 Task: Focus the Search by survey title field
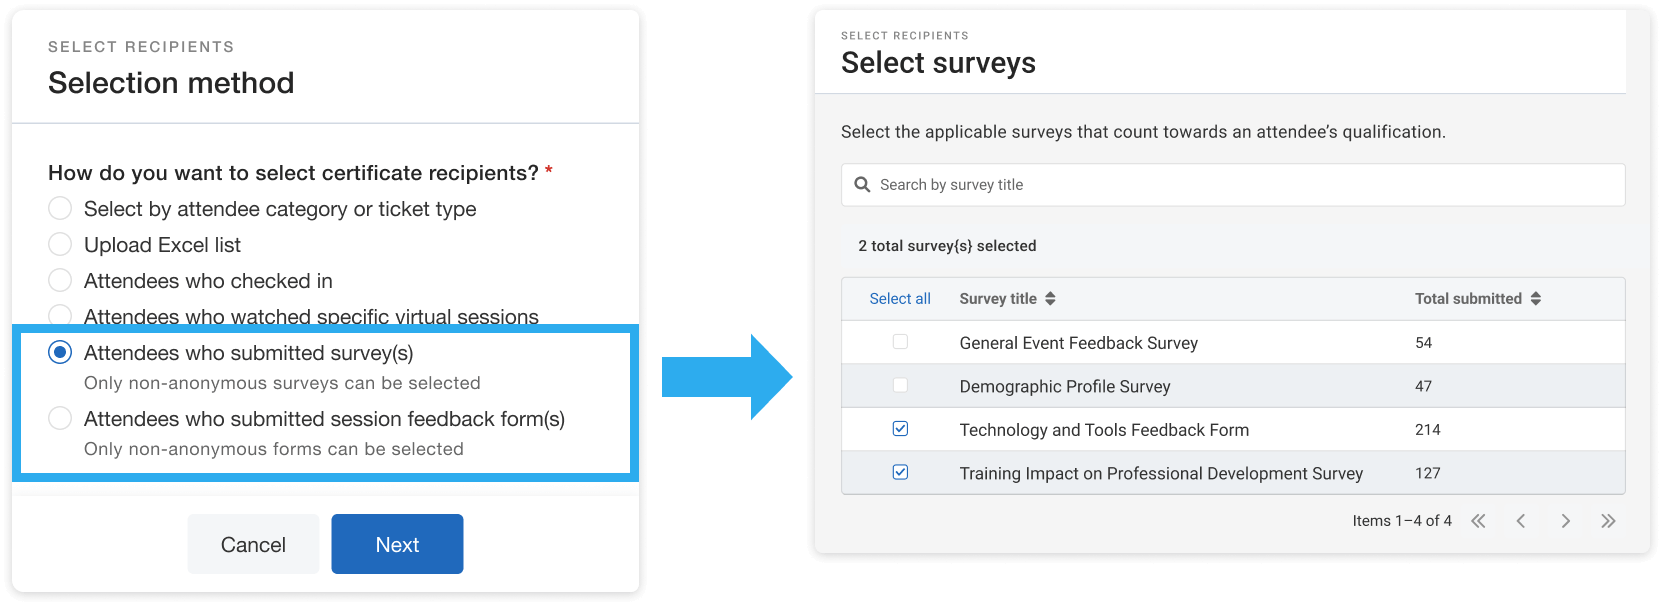click(x=1240, y=185)
